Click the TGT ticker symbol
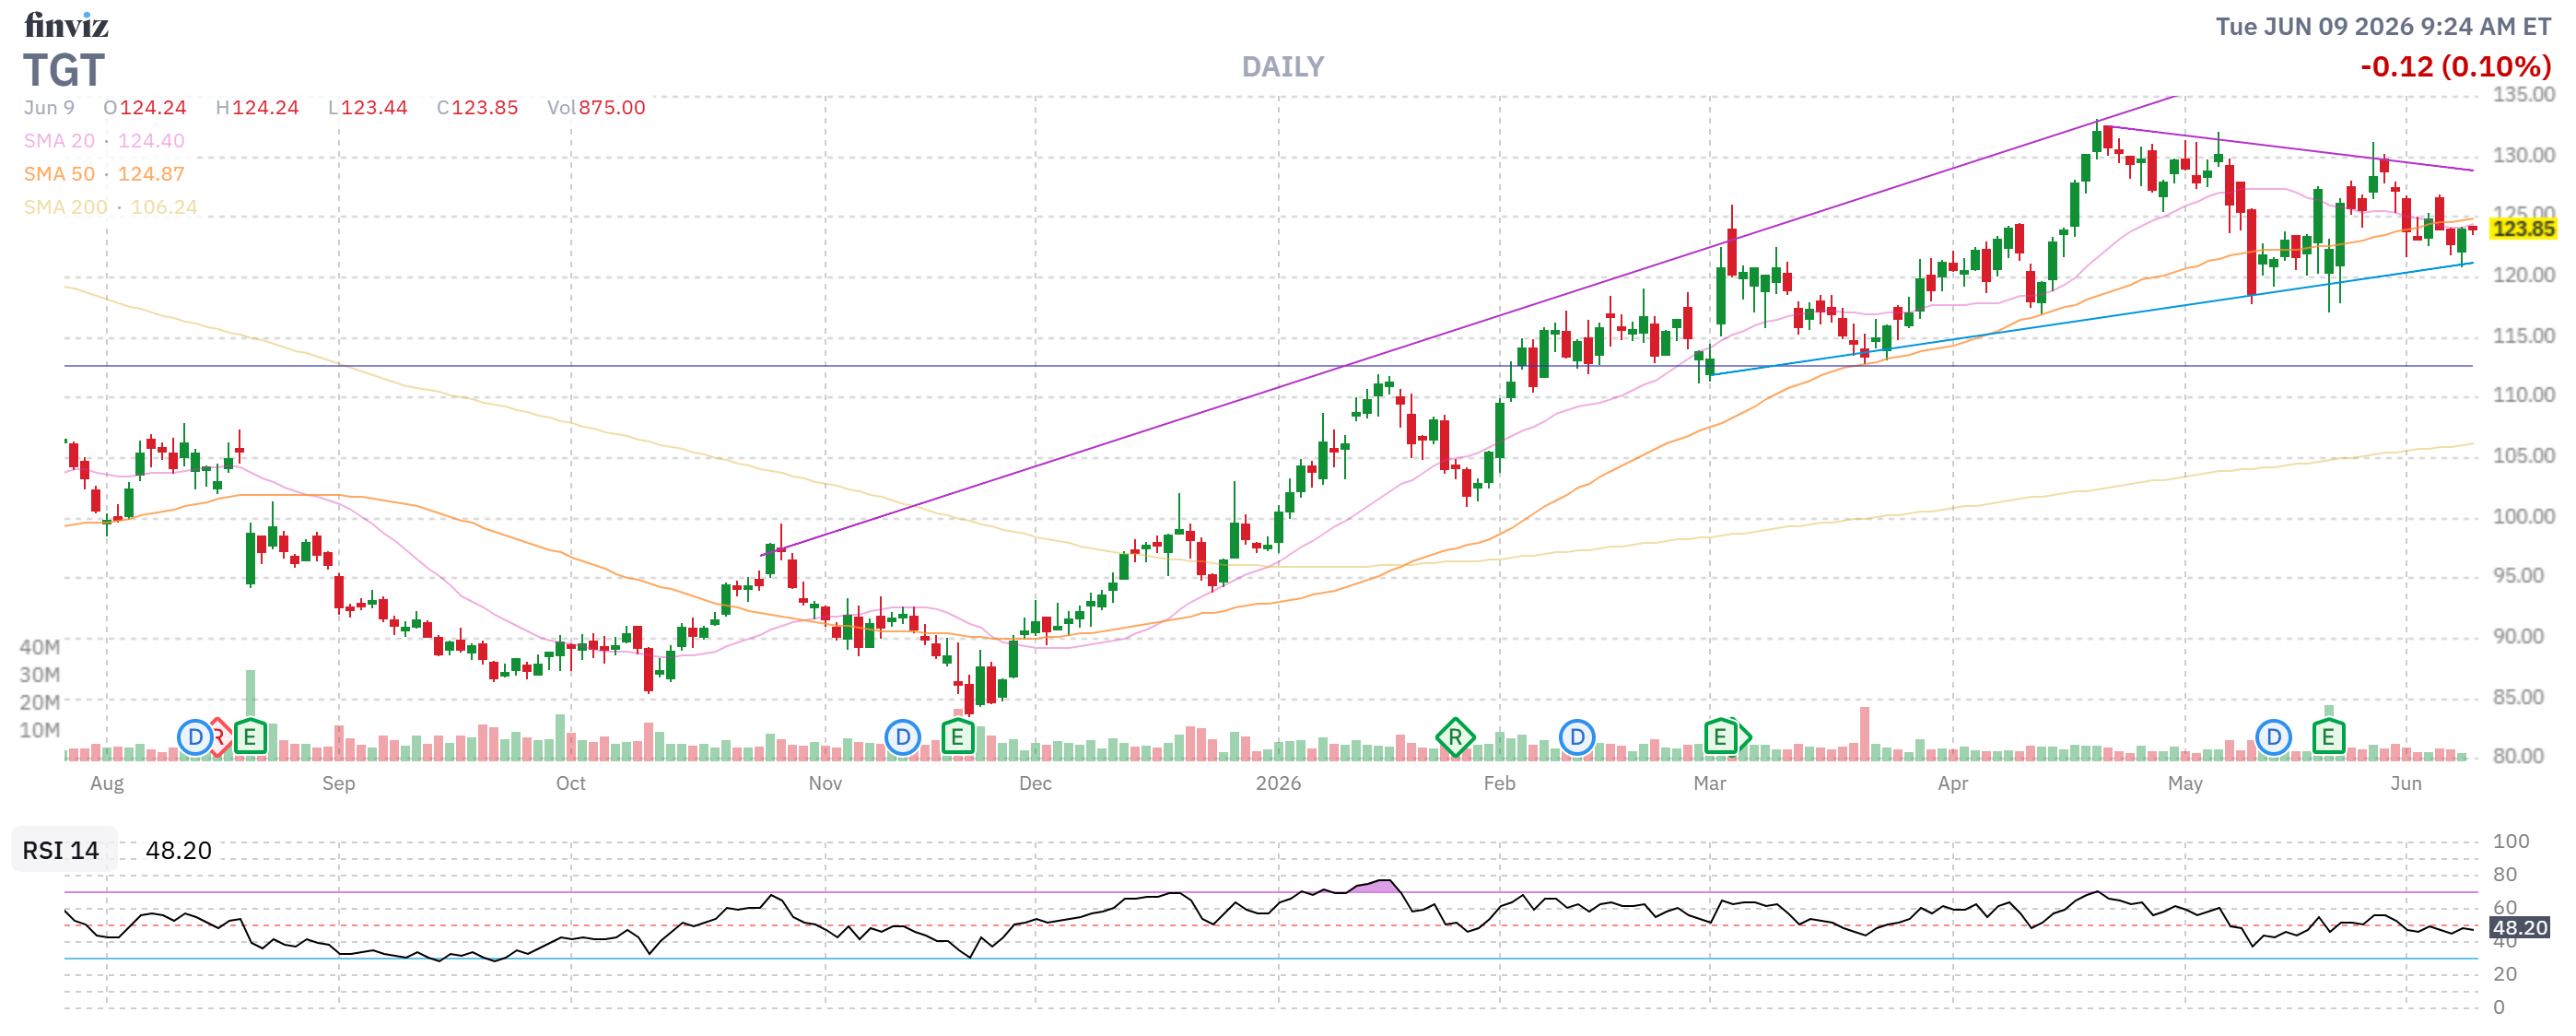Viewport: 2576px width, 1036px height. click(64, 70)
